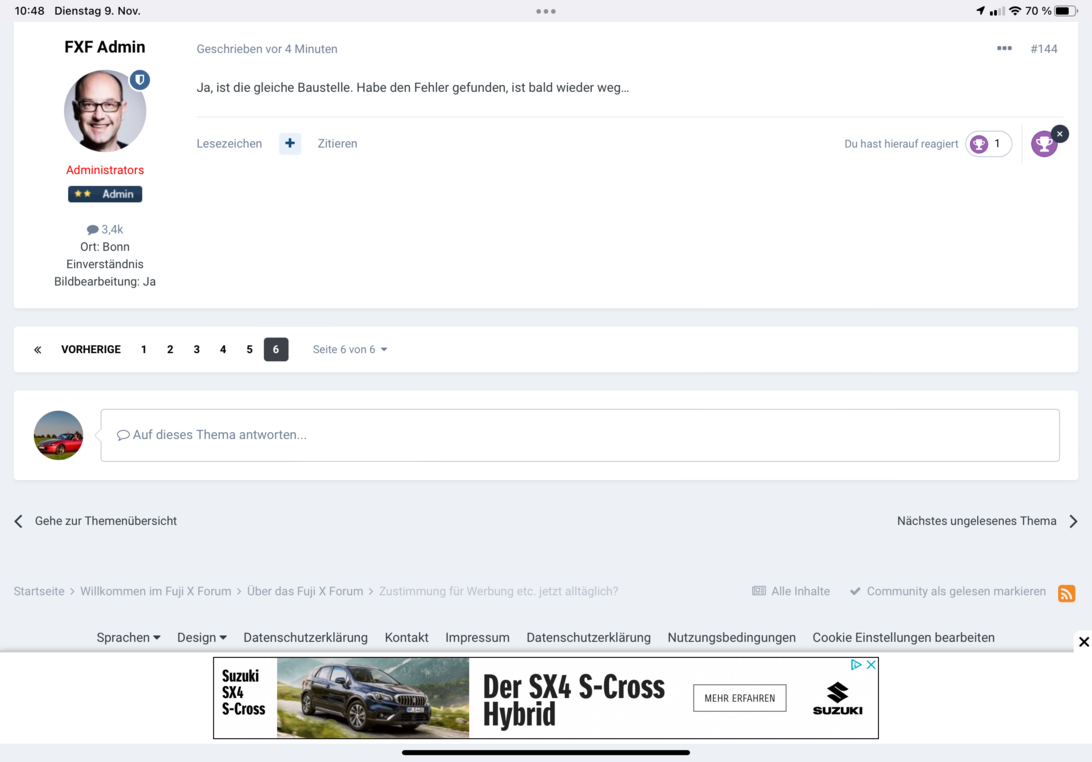Open post options three-dot menu
1092x762 pixels.
click(1004, 49)
